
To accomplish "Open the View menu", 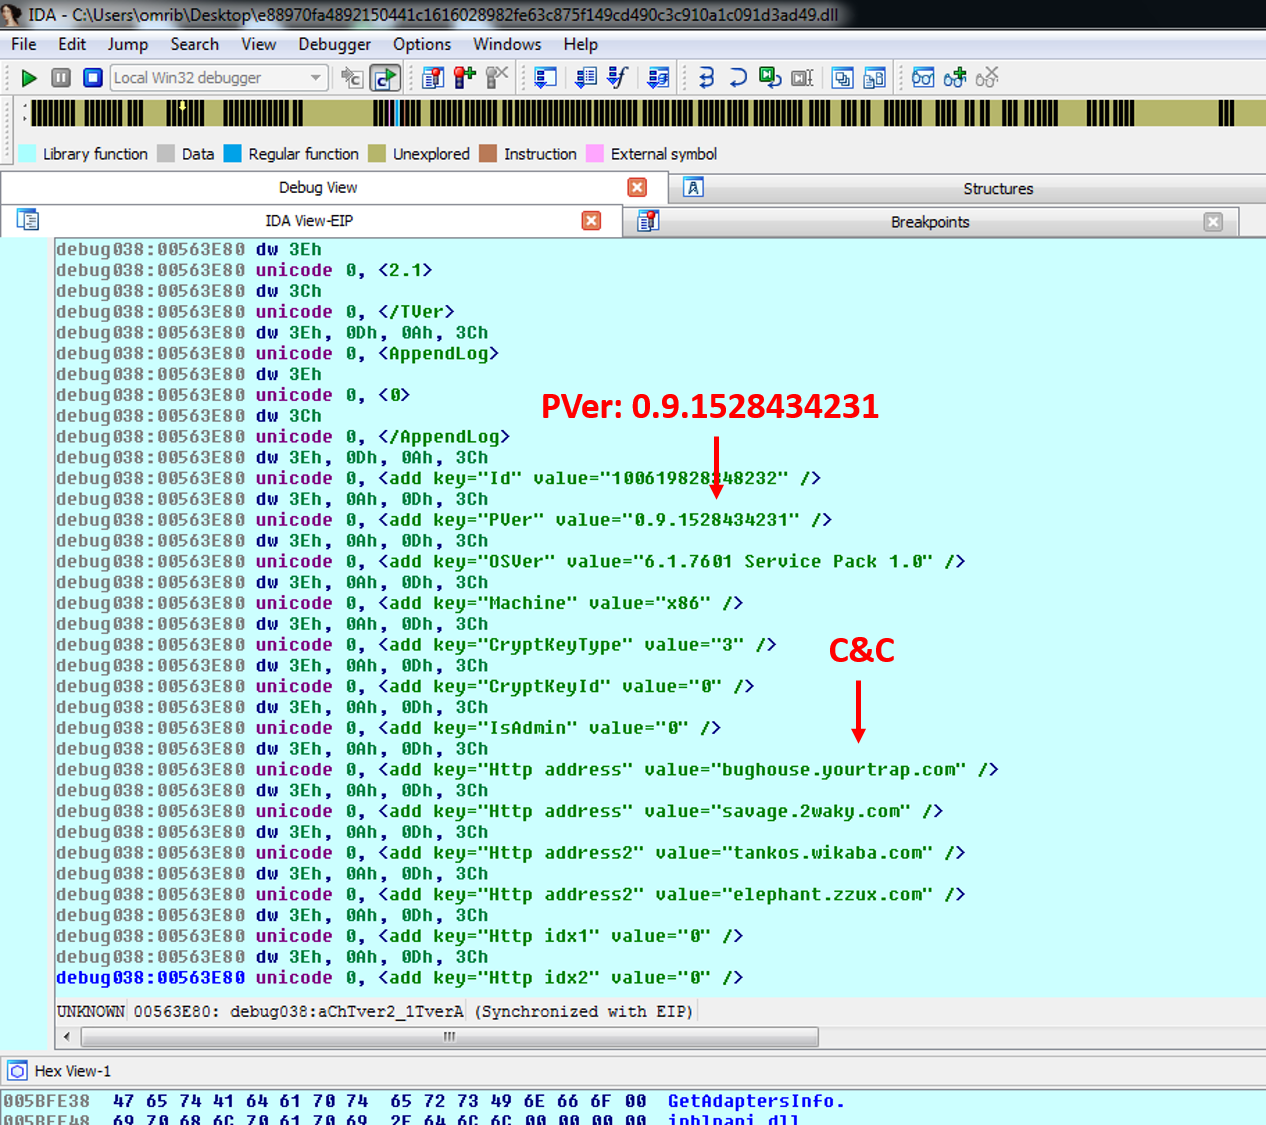I will click(259, 44).
